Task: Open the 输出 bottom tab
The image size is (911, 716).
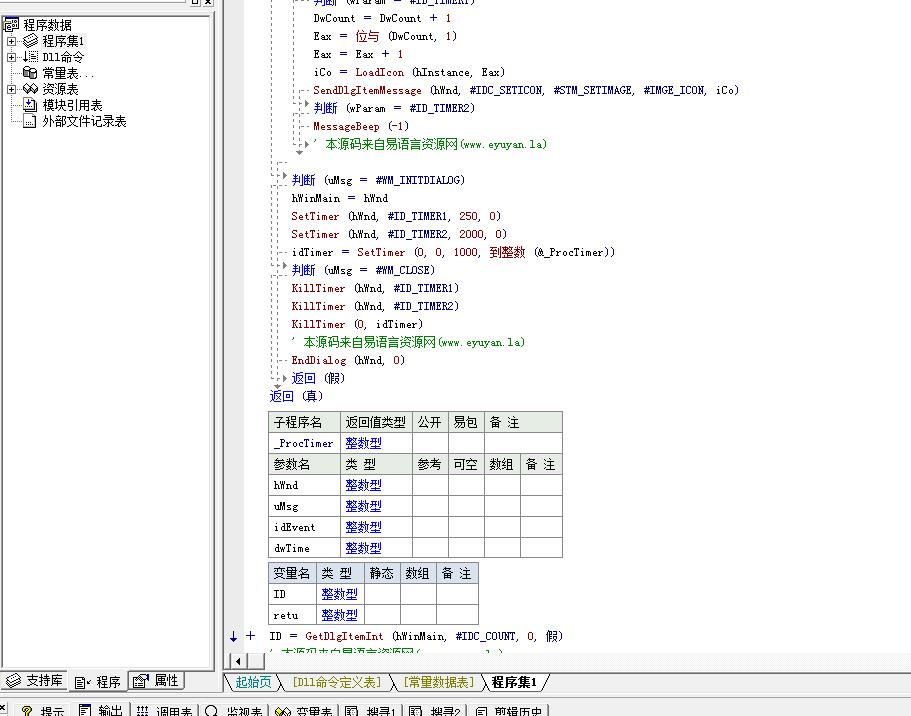Action: (101, 710)
